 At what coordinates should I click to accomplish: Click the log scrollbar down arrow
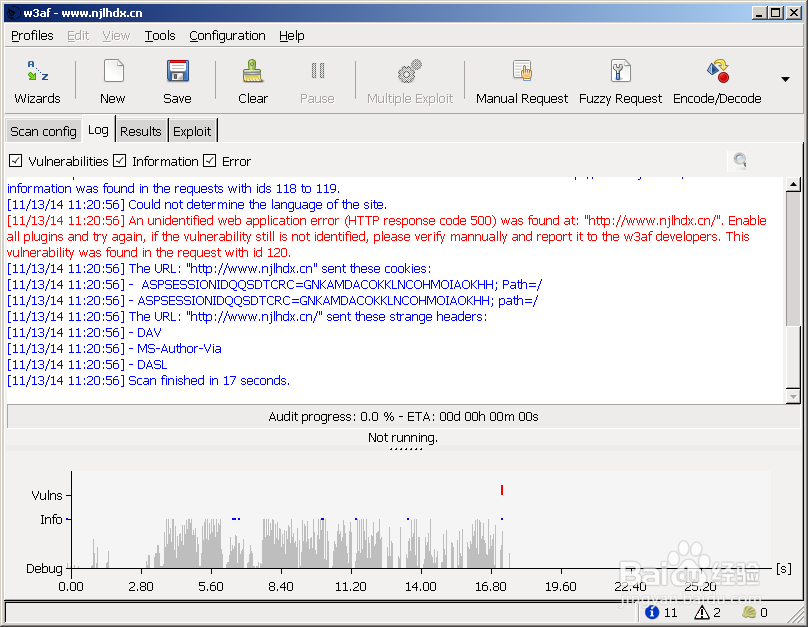pyautogui.click(x=793, y=396)
